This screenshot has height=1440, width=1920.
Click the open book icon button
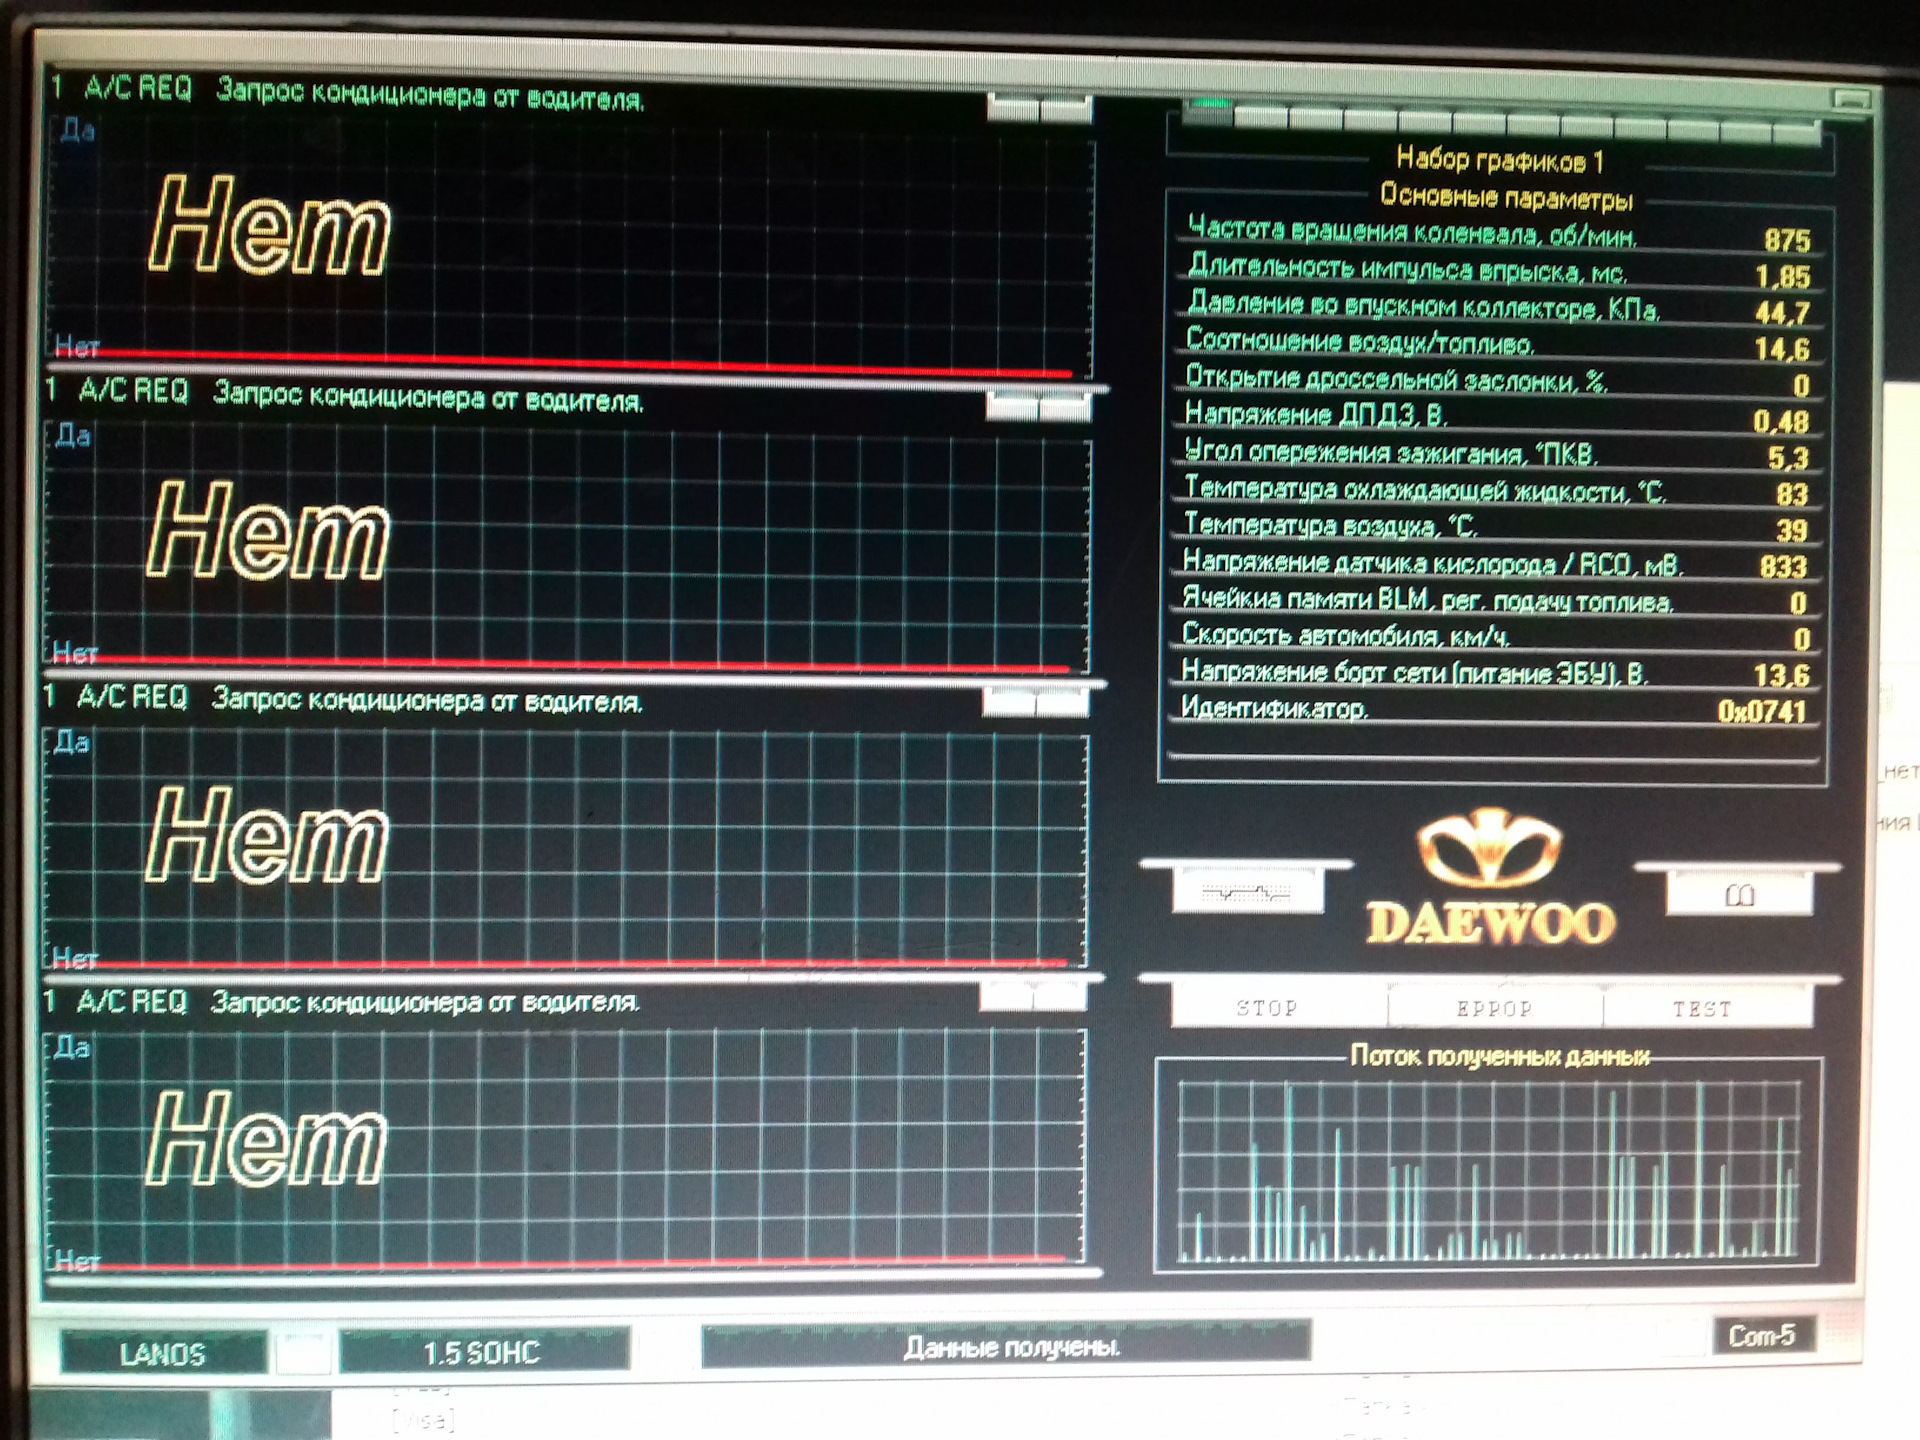1739,895
